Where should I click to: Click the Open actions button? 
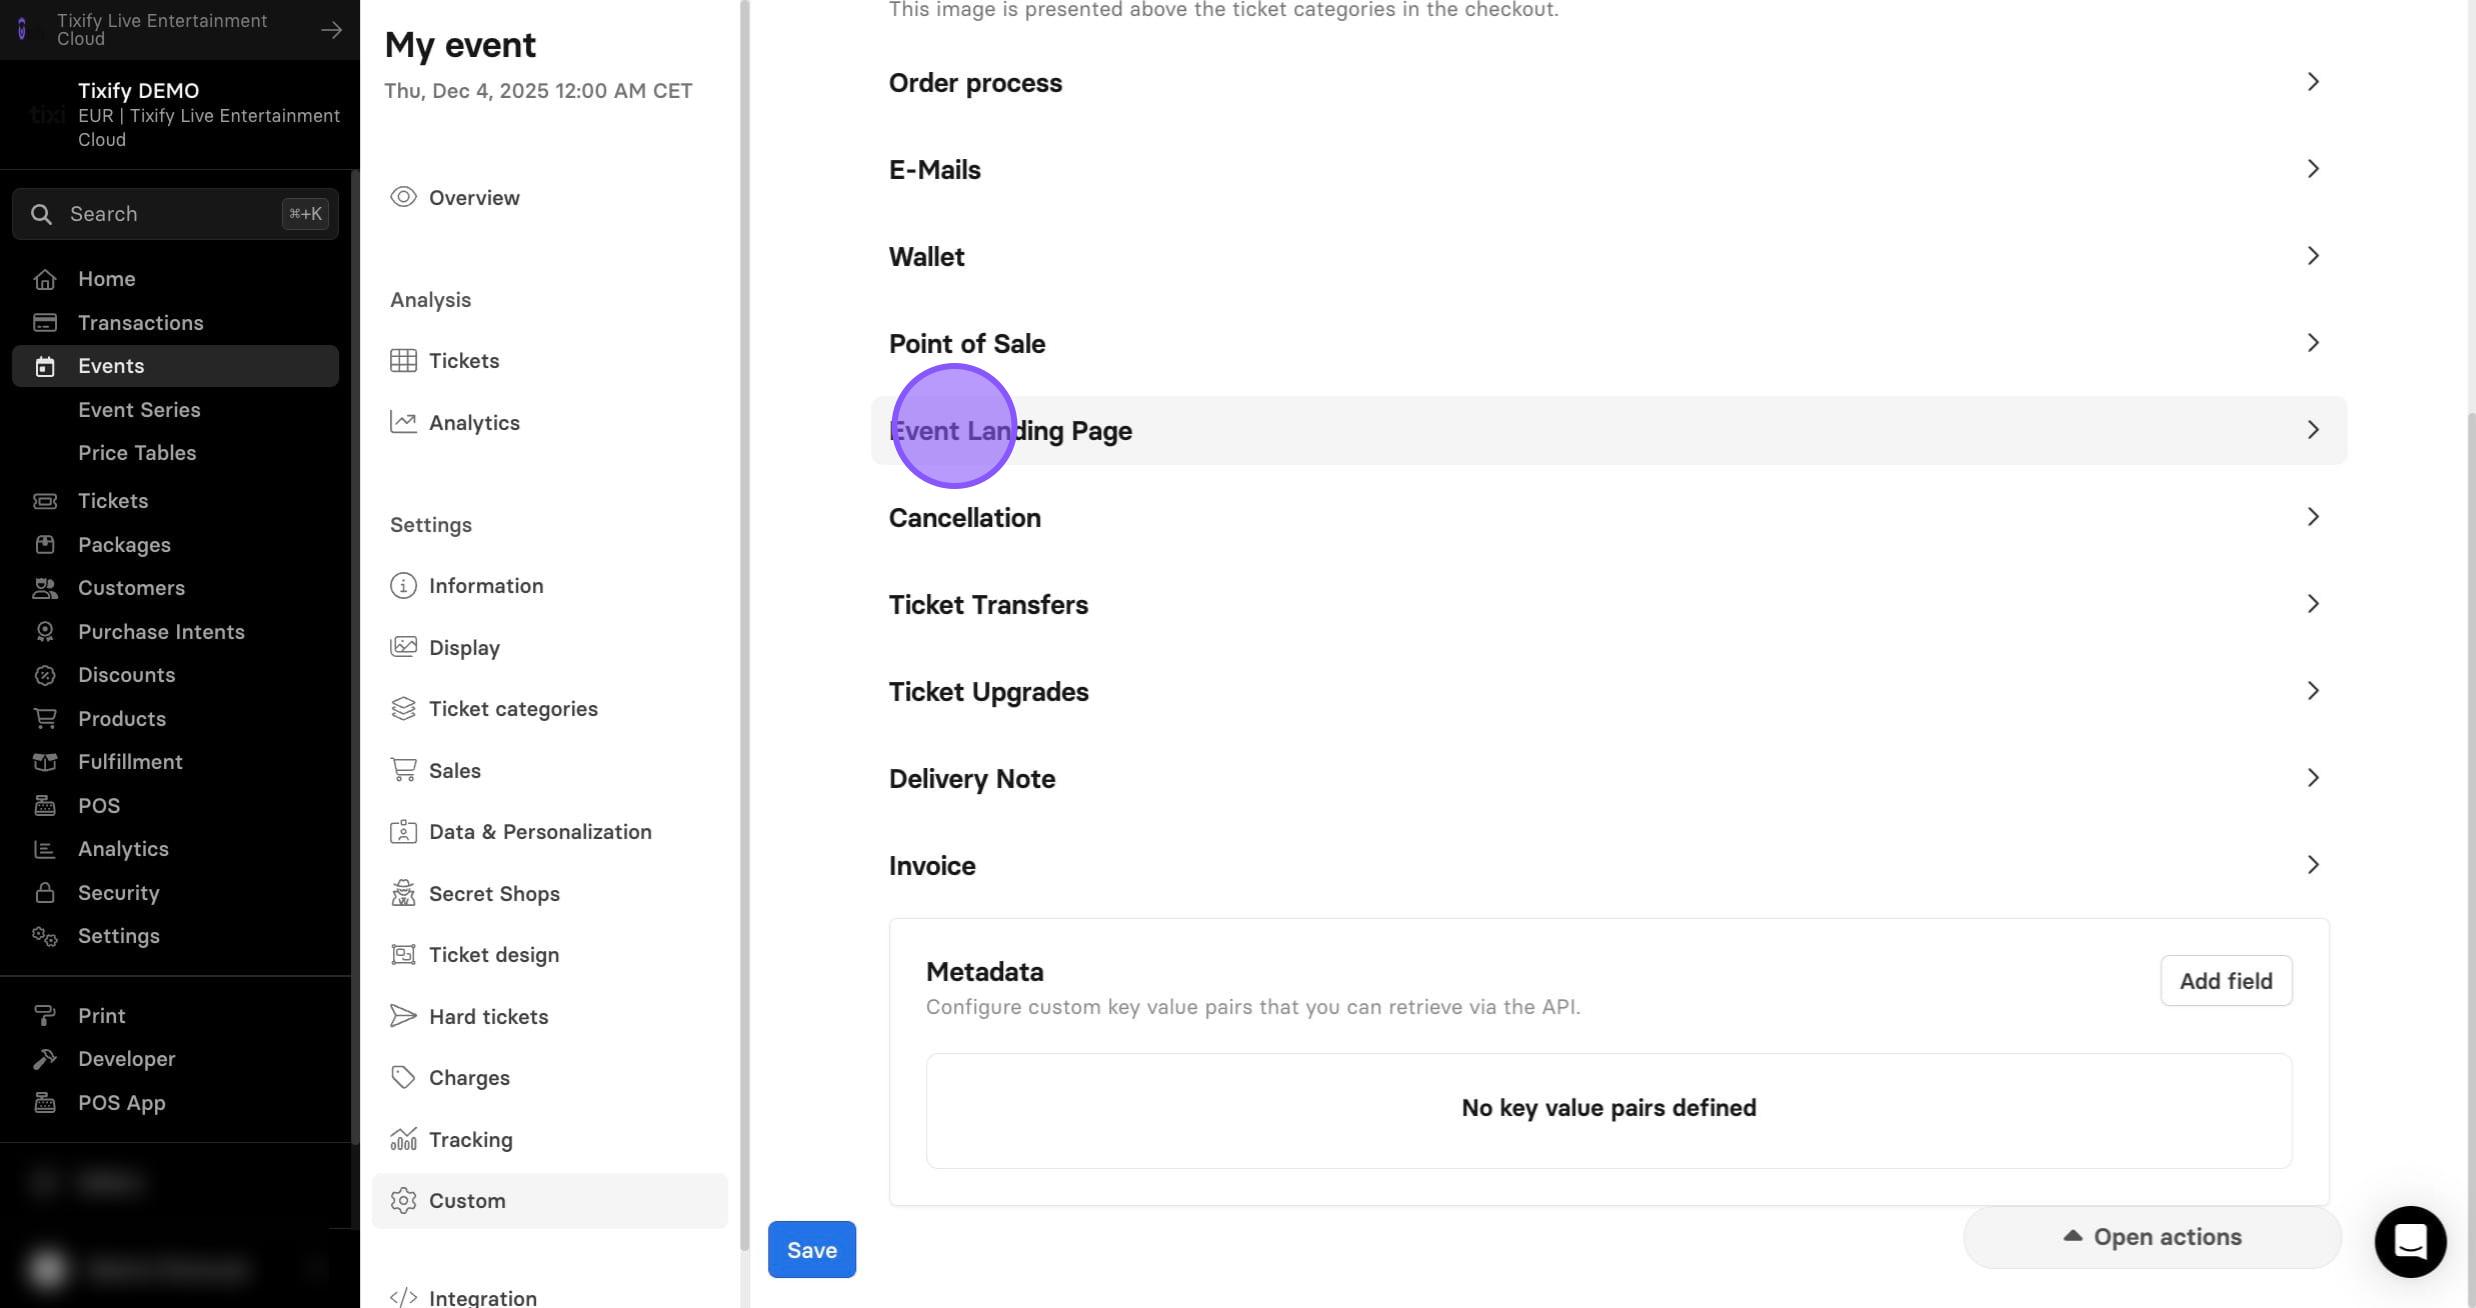tap(2152, 1237)
